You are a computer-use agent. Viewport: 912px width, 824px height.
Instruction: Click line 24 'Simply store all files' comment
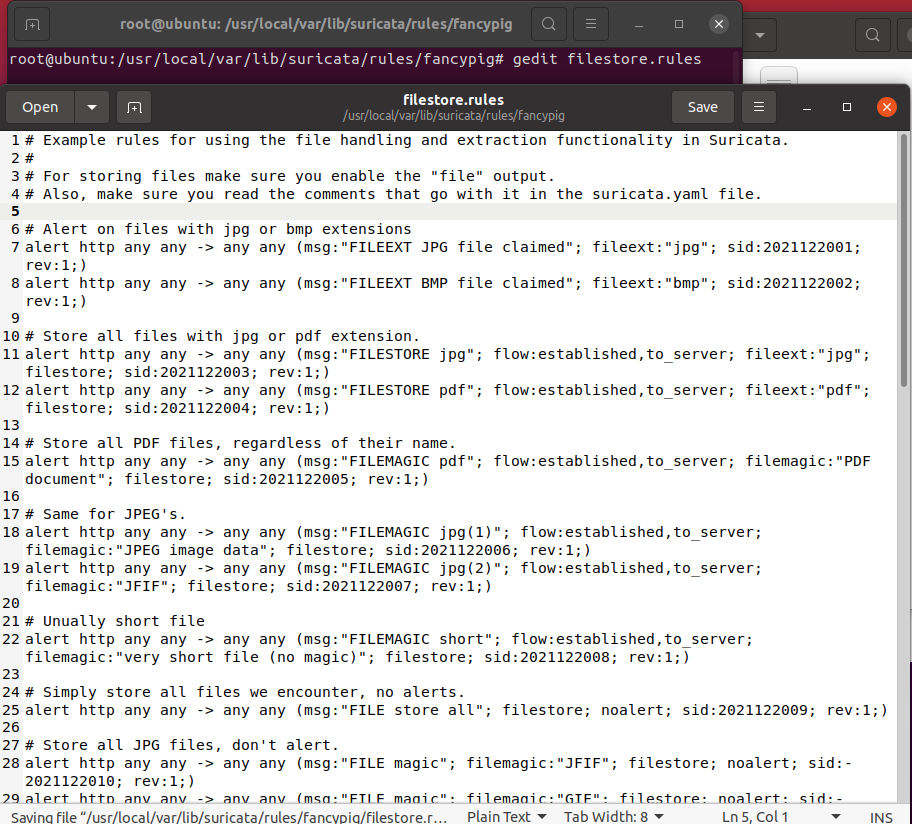coord(245,692)
